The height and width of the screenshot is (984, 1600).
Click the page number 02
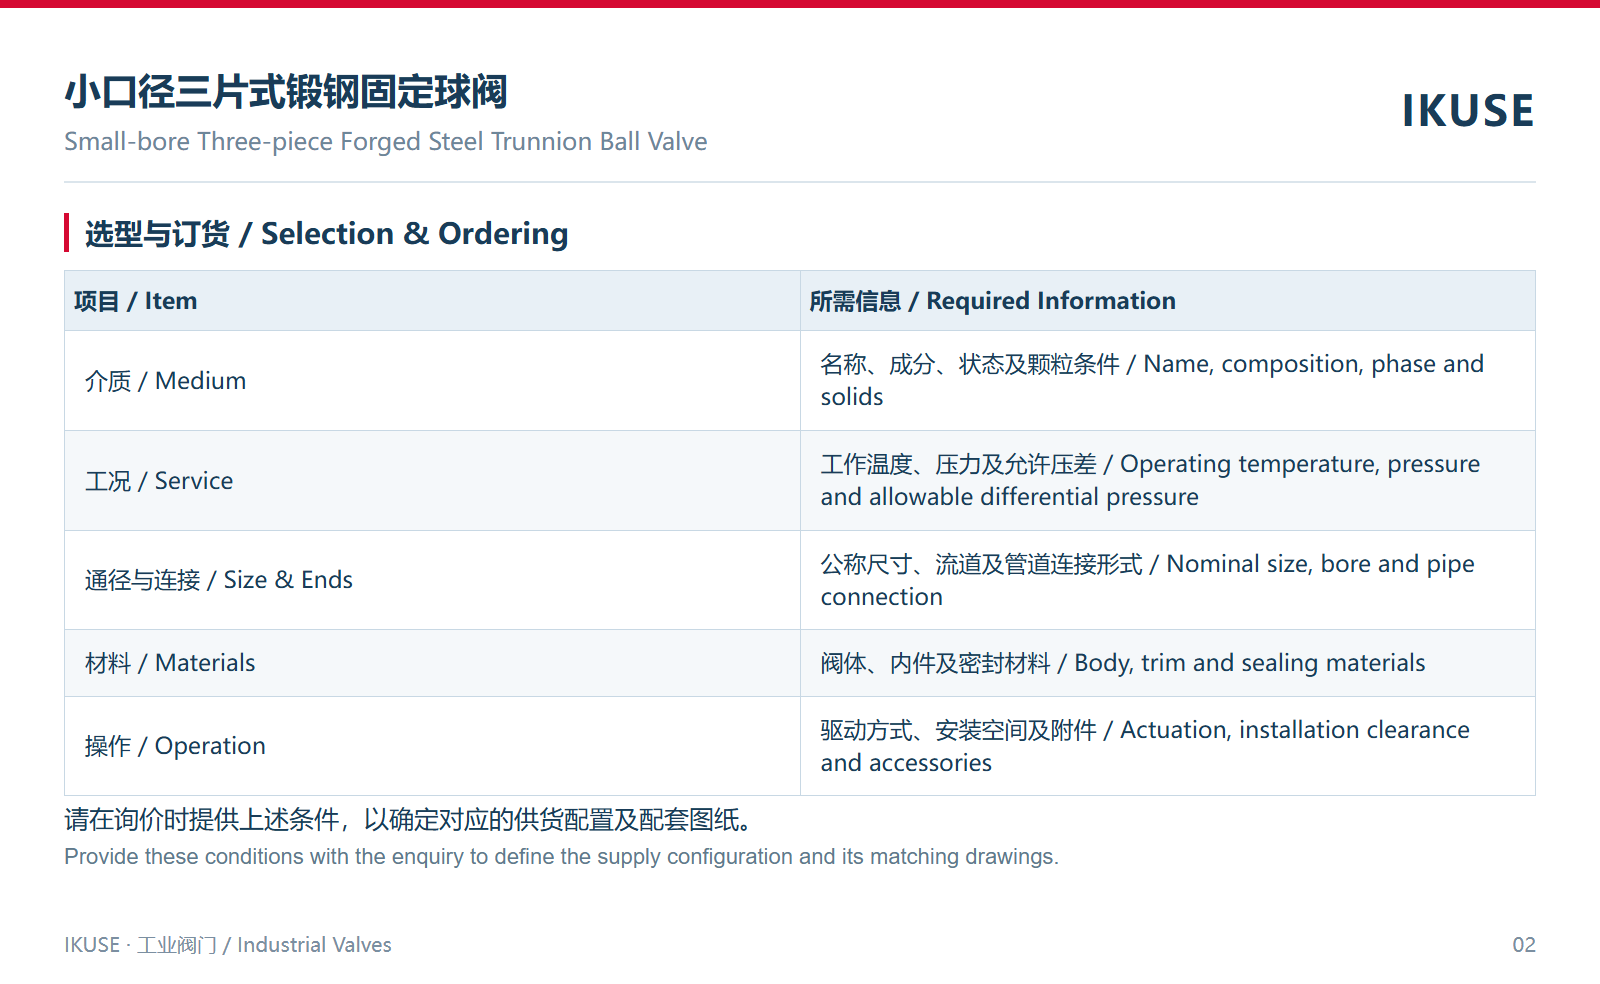[1524, 945]
